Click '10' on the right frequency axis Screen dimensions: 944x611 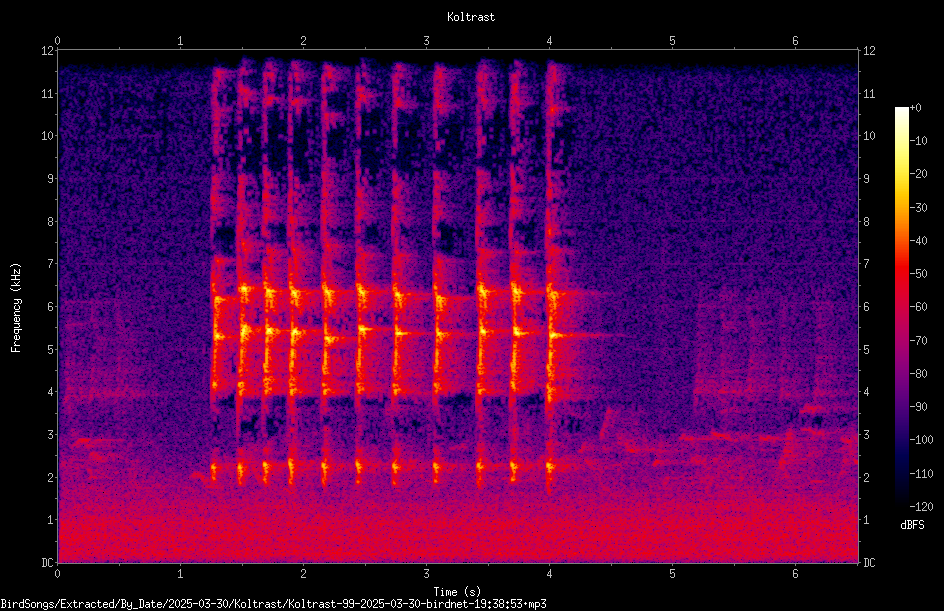(869, 136)
